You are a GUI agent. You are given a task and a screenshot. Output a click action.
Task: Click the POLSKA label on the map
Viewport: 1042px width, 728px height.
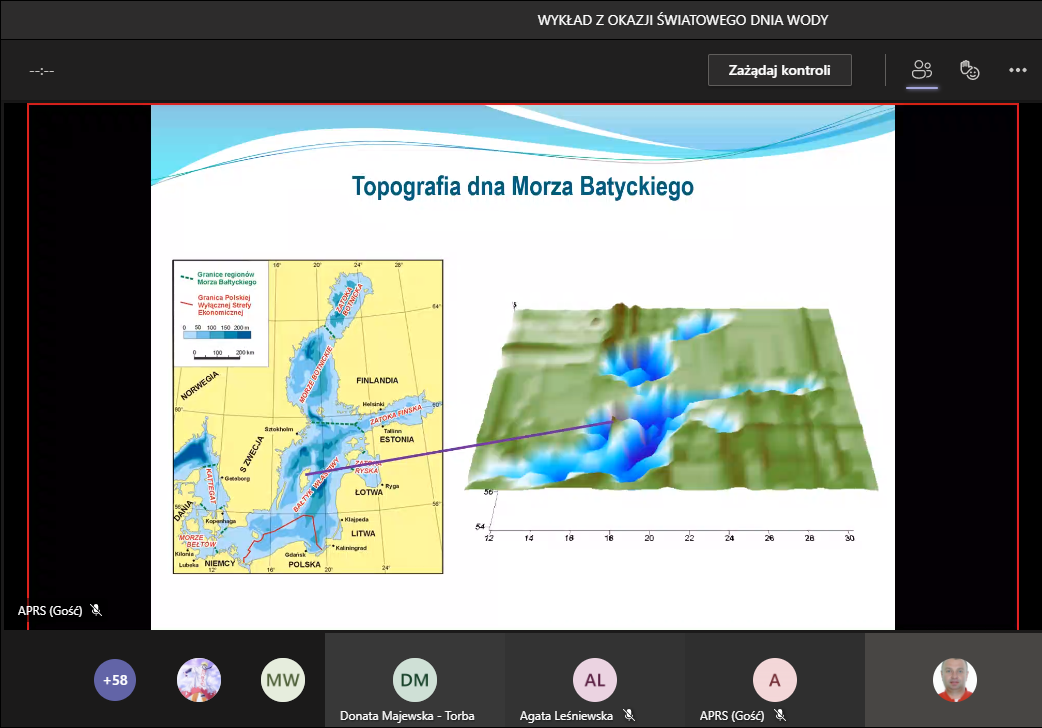click(x=304, y=564)
